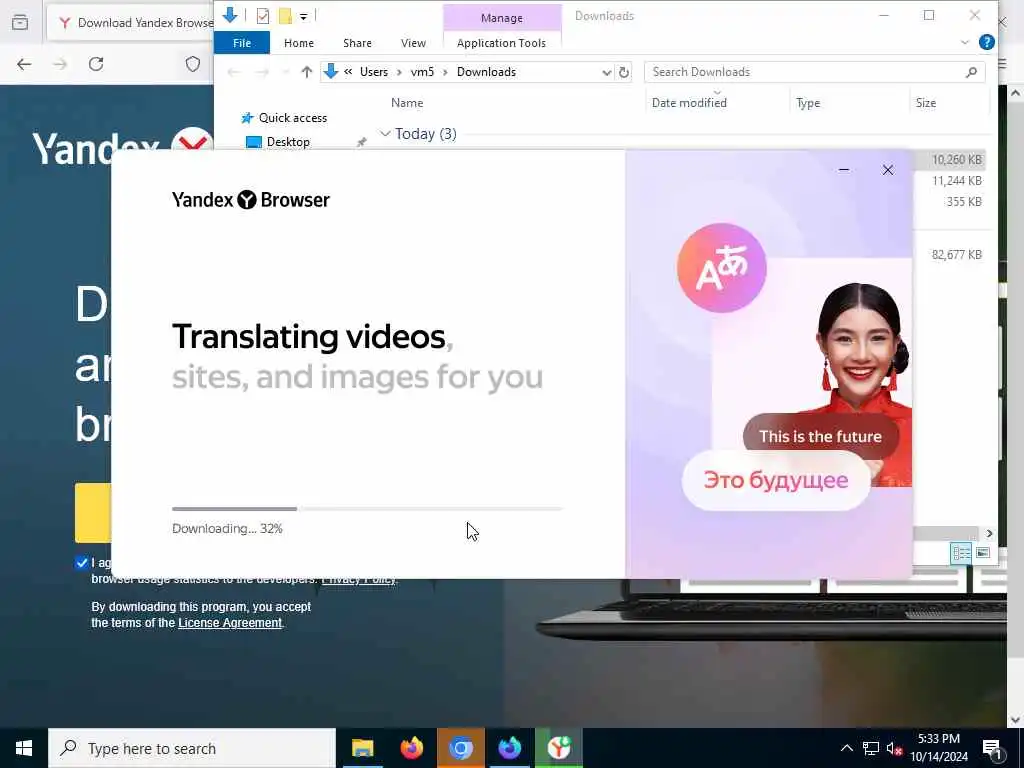
Task: Click vm5 in the address breadcrumb
Action: click(422, 72)
